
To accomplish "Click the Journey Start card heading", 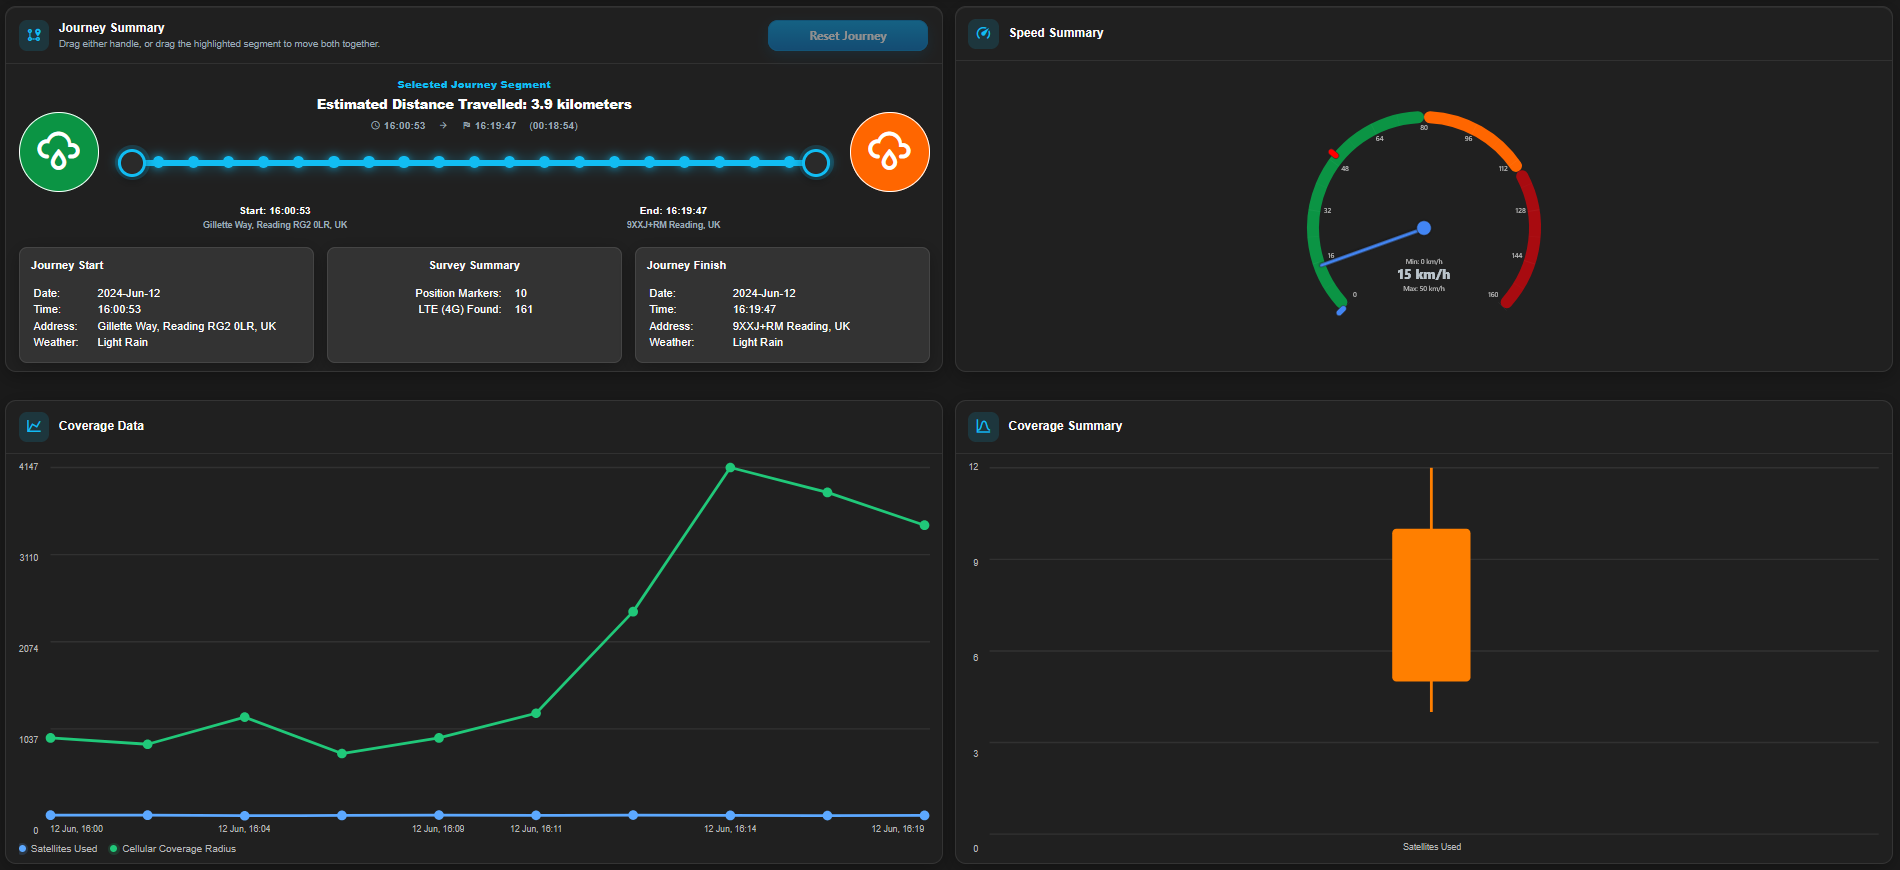I will coord(67,265).
